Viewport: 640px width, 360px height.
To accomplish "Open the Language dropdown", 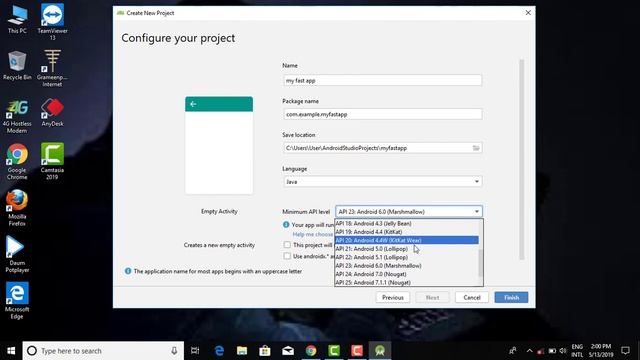I will click(x=382, y=182).
